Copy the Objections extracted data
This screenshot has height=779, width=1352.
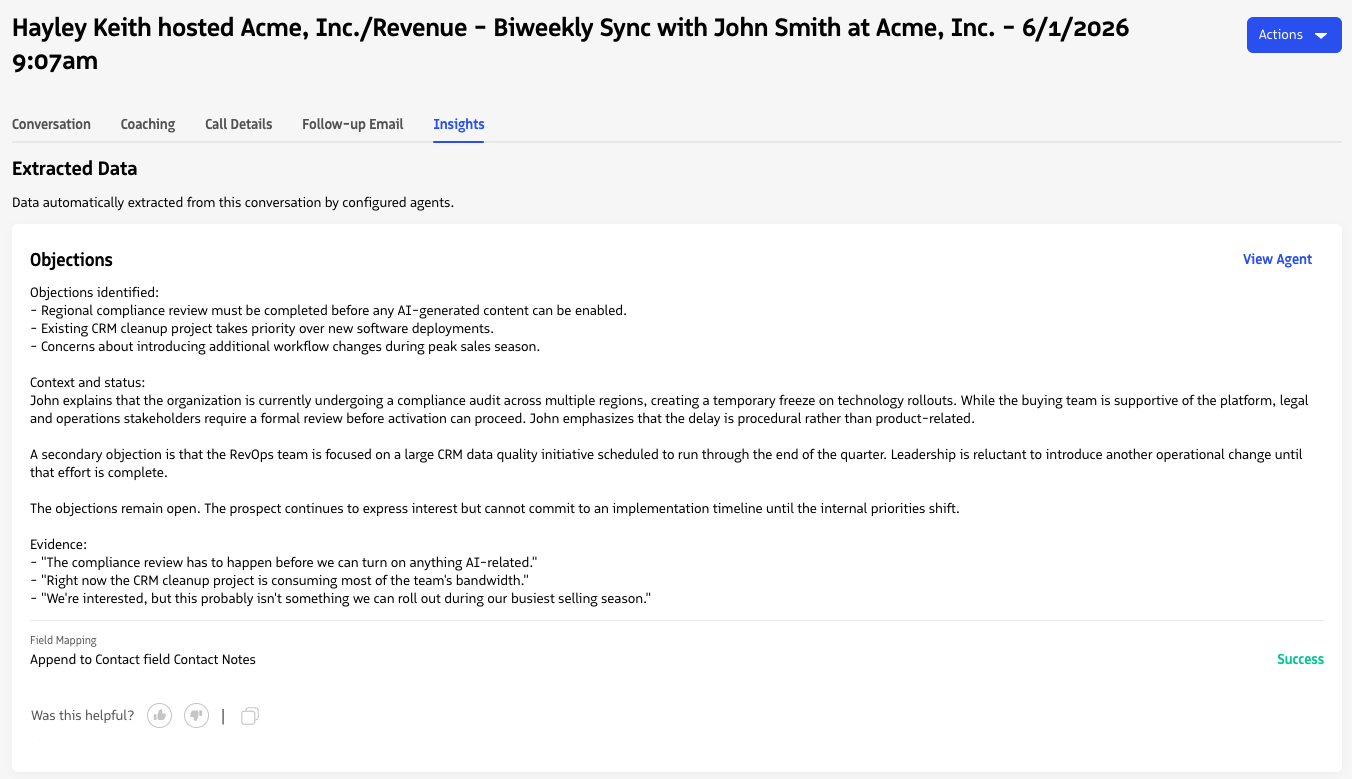tap(250, 716)
